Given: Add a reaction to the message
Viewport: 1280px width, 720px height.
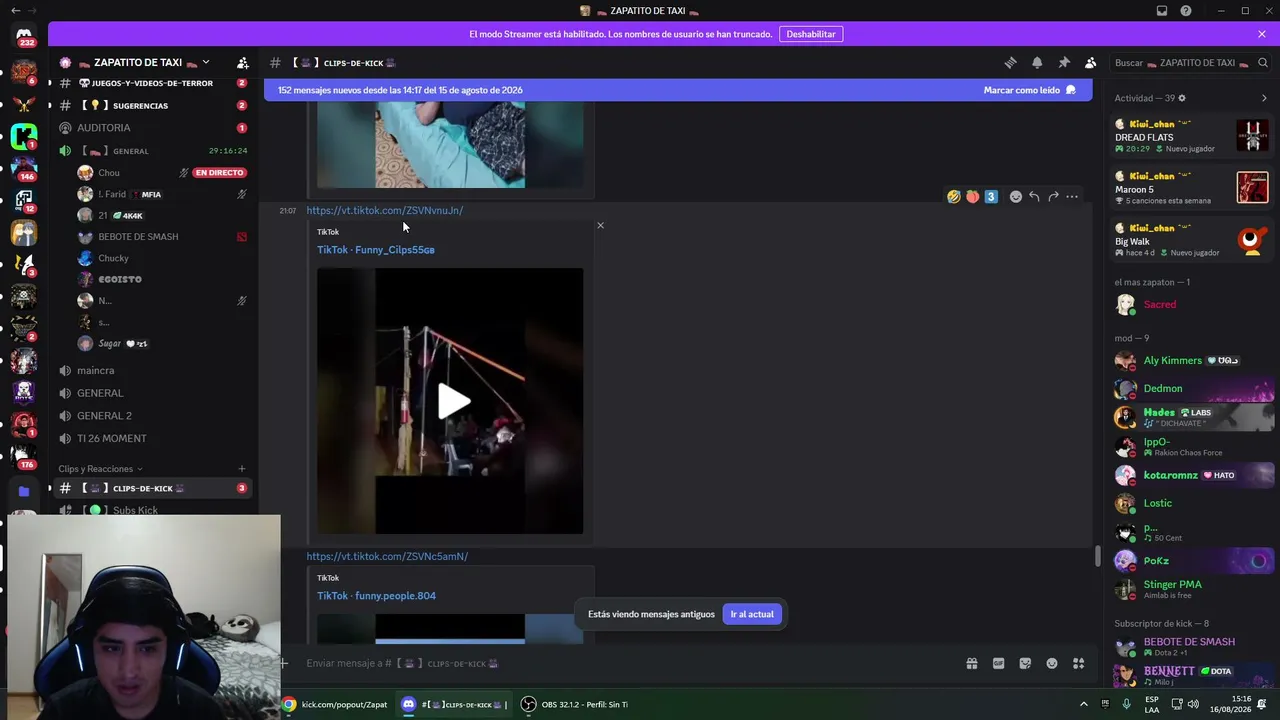Looking at the screenshot, I should pyautogui.click(x=1016, y=197).
